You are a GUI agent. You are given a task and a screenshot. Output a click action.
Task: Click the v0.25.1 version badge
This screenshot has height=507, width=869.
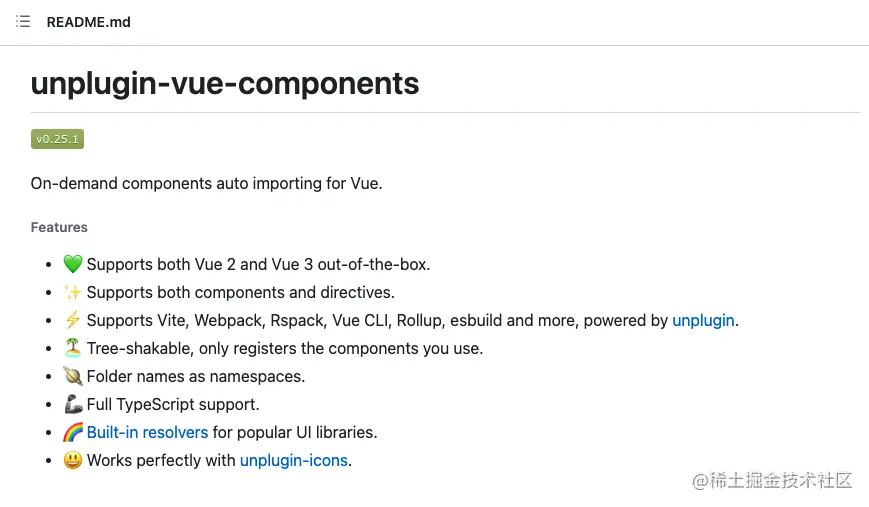pos(57,139)
